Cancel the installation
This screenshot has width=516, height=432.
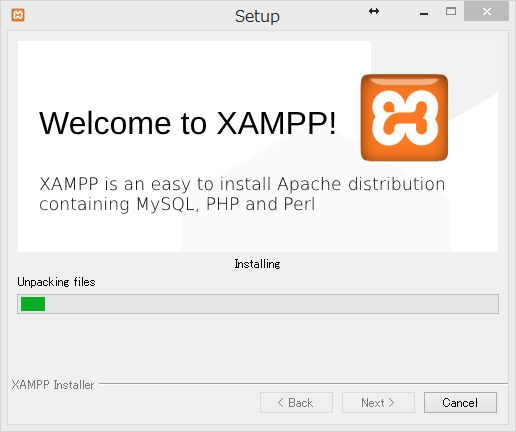coord(460,403)
